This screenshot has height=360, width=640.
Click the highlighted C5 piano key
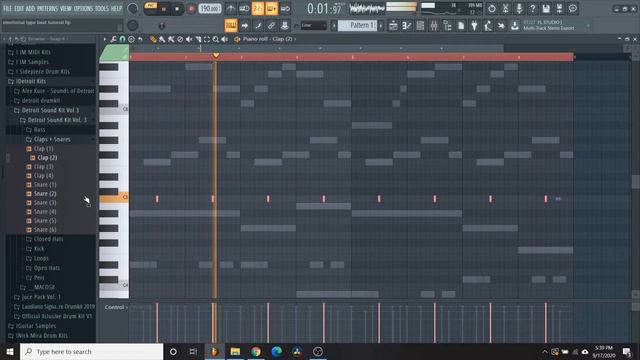[x=114, y=198]
